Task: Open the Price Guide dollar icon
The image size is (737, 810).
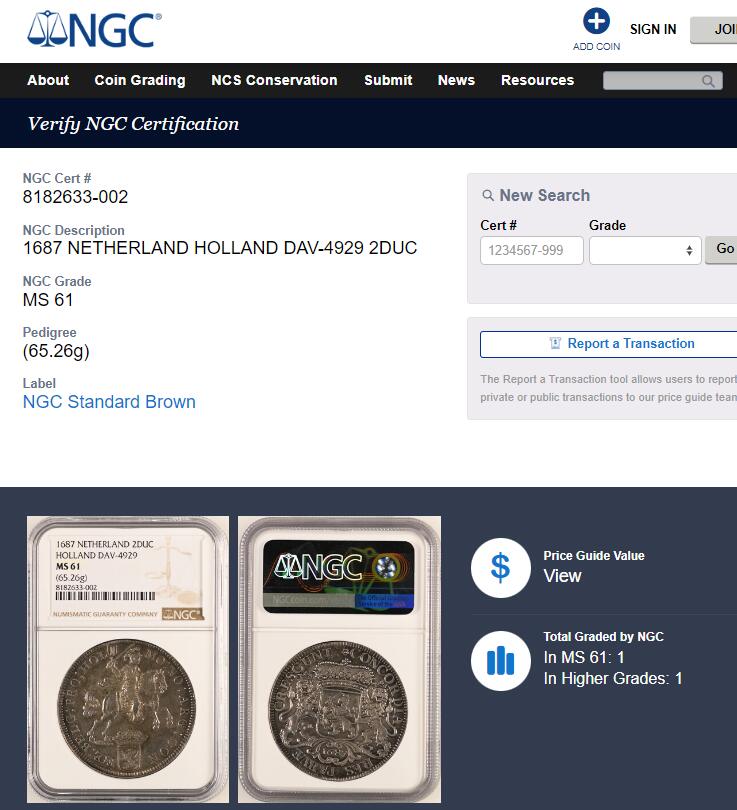Action: [500, 568]
